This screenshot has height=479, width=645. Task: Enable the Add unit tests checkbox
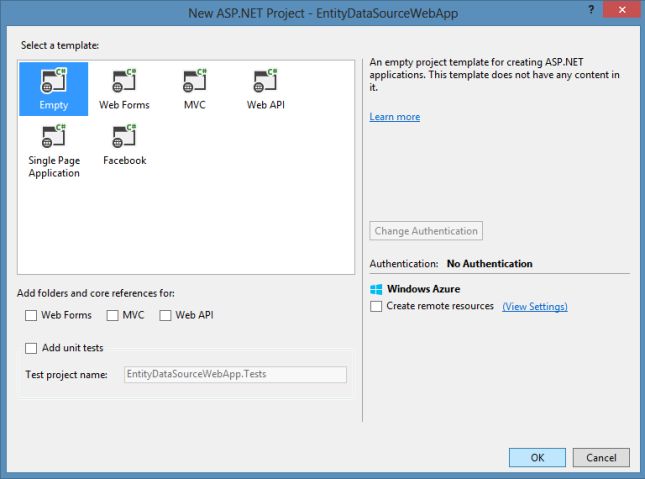[x=31, y=348]
